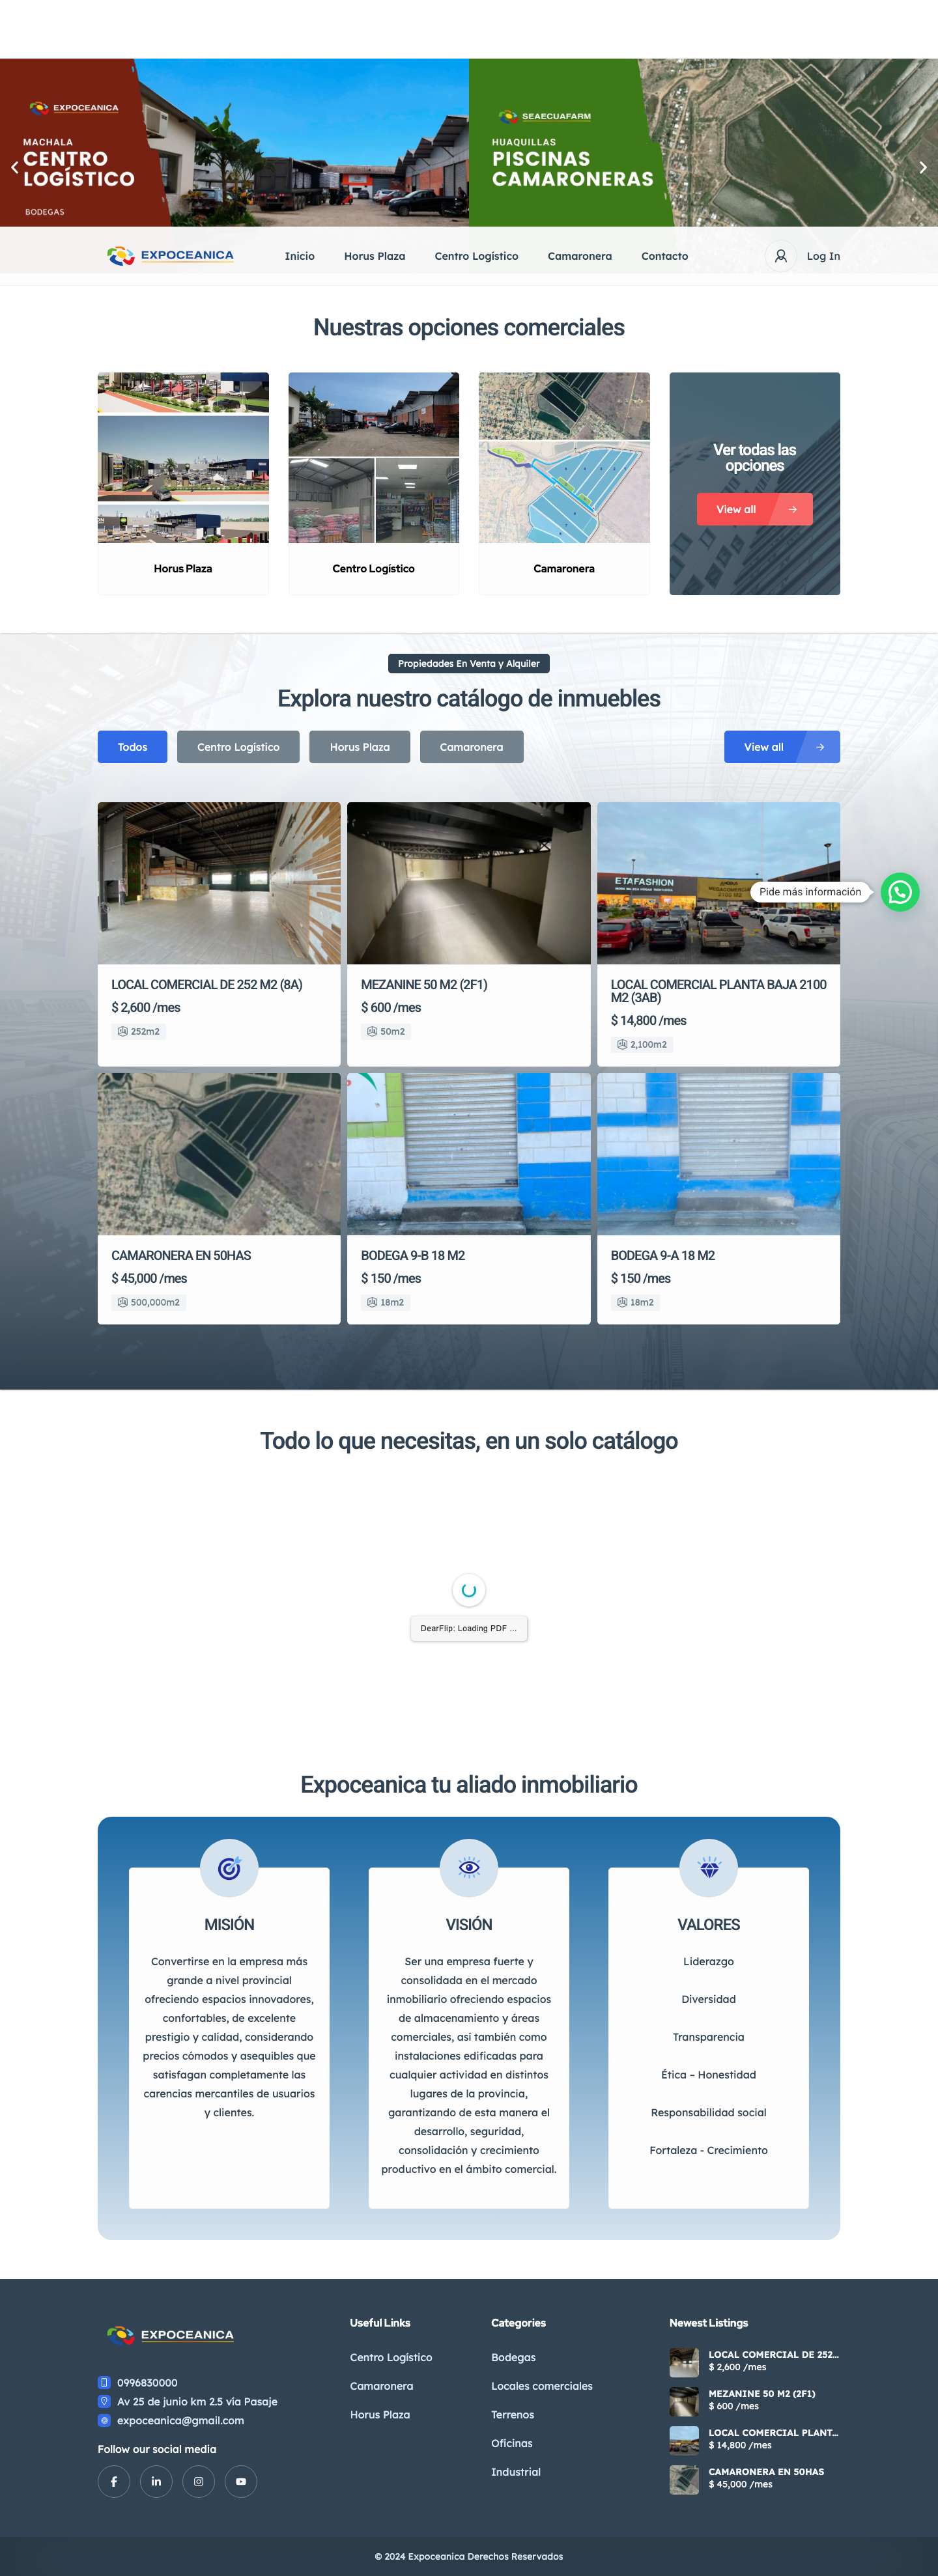Click the $ 45,000 /mes price in the catalog

pyautogui.click(x=149, y=1278)
